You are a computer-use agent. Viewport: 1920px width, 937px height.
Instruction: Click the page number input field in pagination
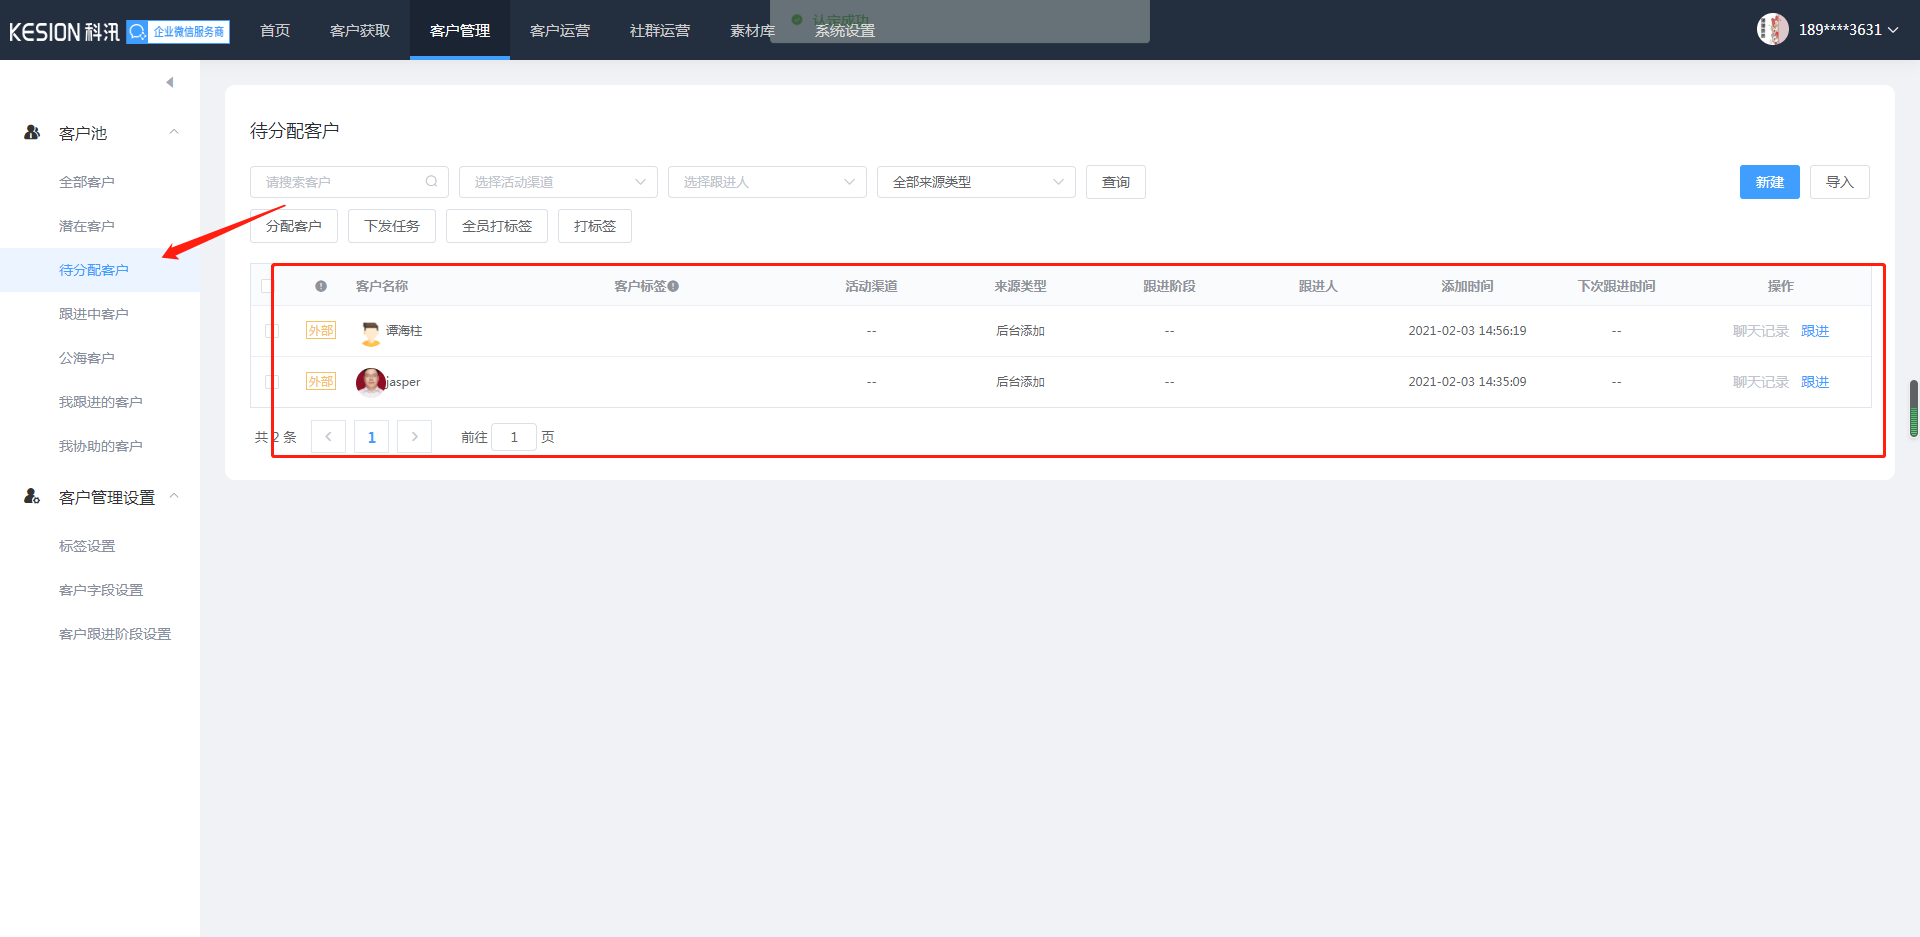click(514, 437)
